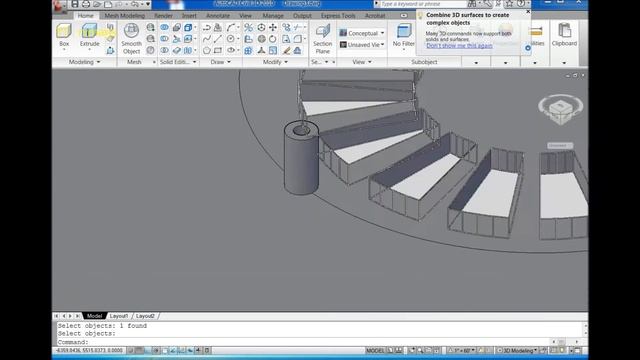Switch to the Annotate ribbon tab

point(218,16)
